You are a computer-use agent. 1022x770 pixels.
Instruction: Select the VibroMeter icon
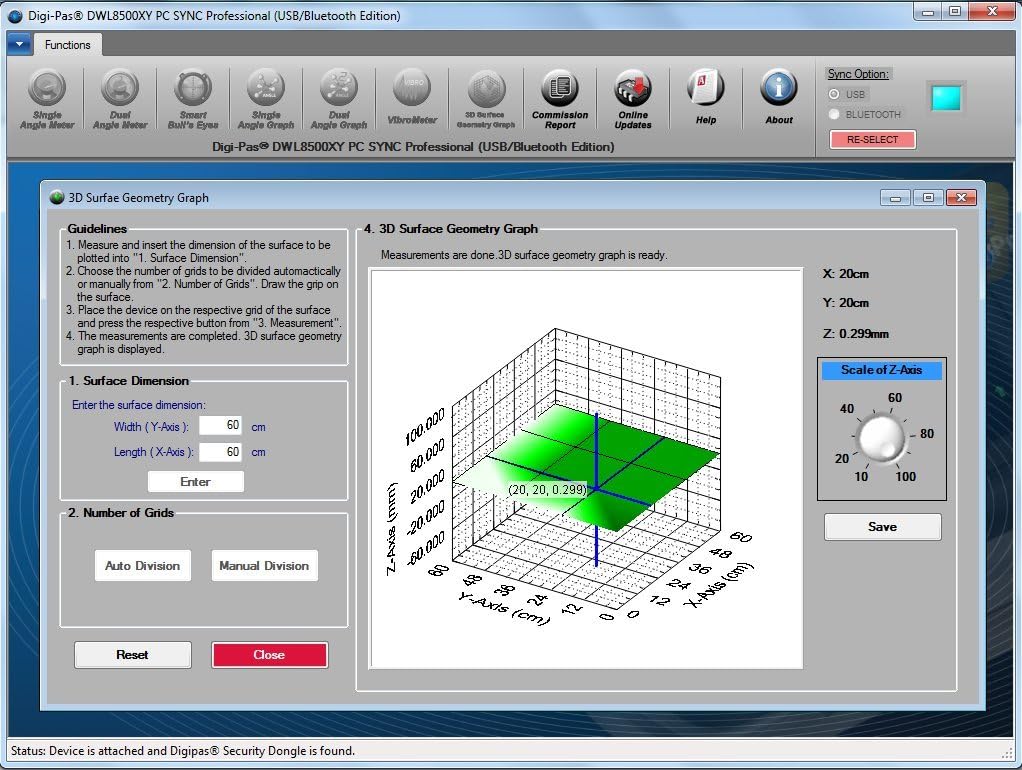(412, 98)
